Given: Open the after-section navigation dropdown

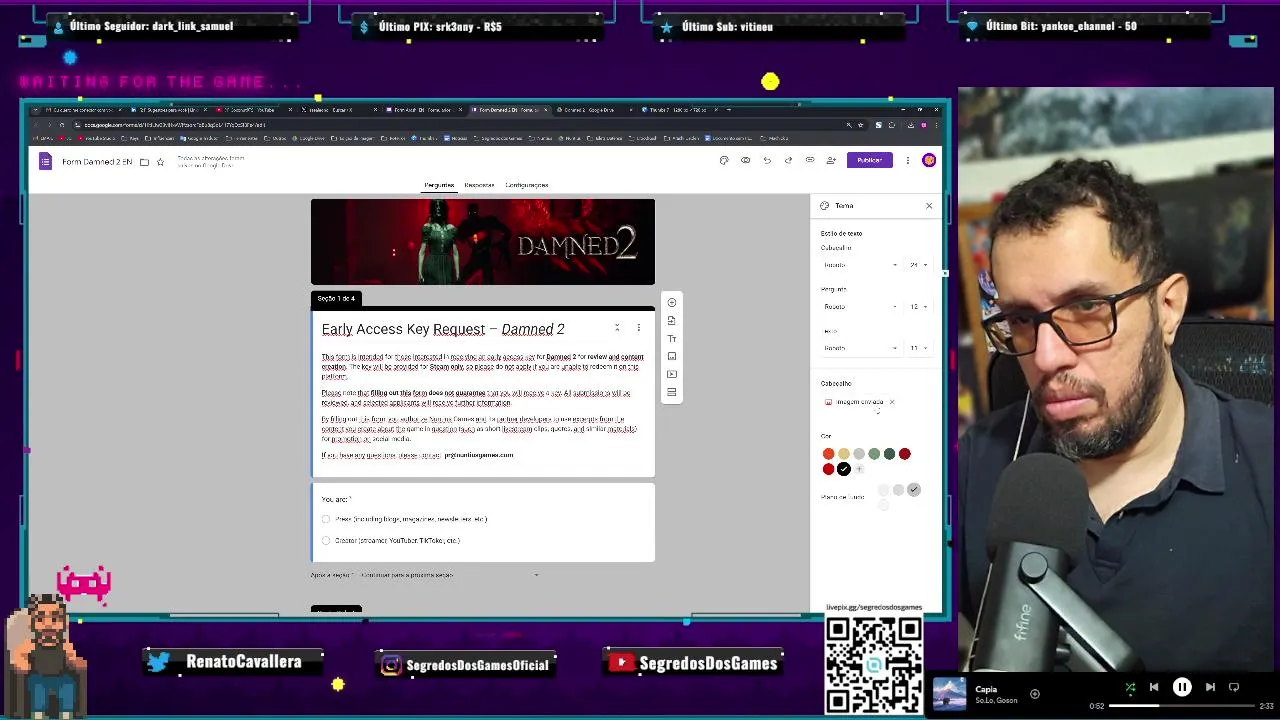Looking at the screenshot, I should tap(450, 575).
